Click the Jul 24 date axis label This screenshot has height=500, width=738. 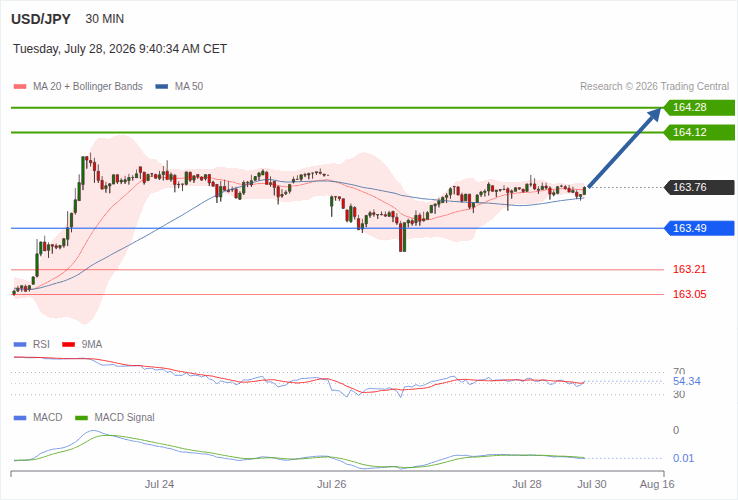point(160,484)
